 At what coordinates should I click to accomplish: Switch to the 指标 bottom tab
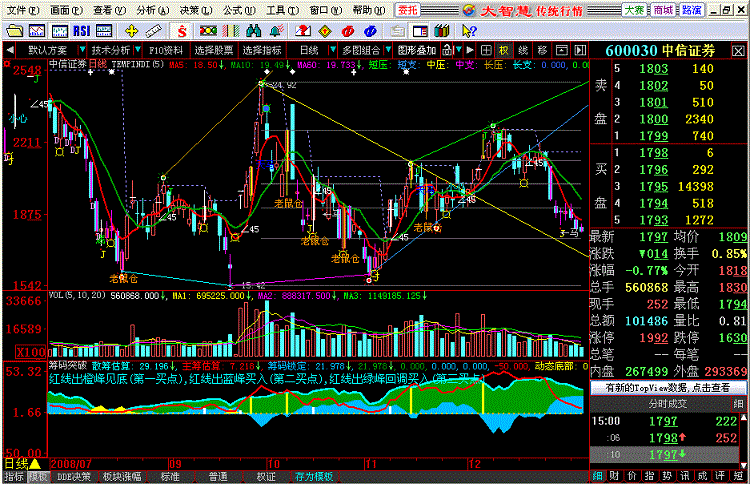(14, 477)
